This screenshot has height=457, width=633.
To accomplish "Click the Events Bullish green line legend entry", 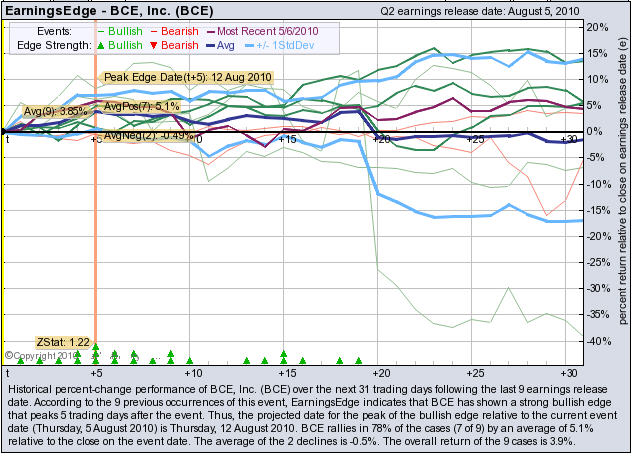I will point(113,31).
